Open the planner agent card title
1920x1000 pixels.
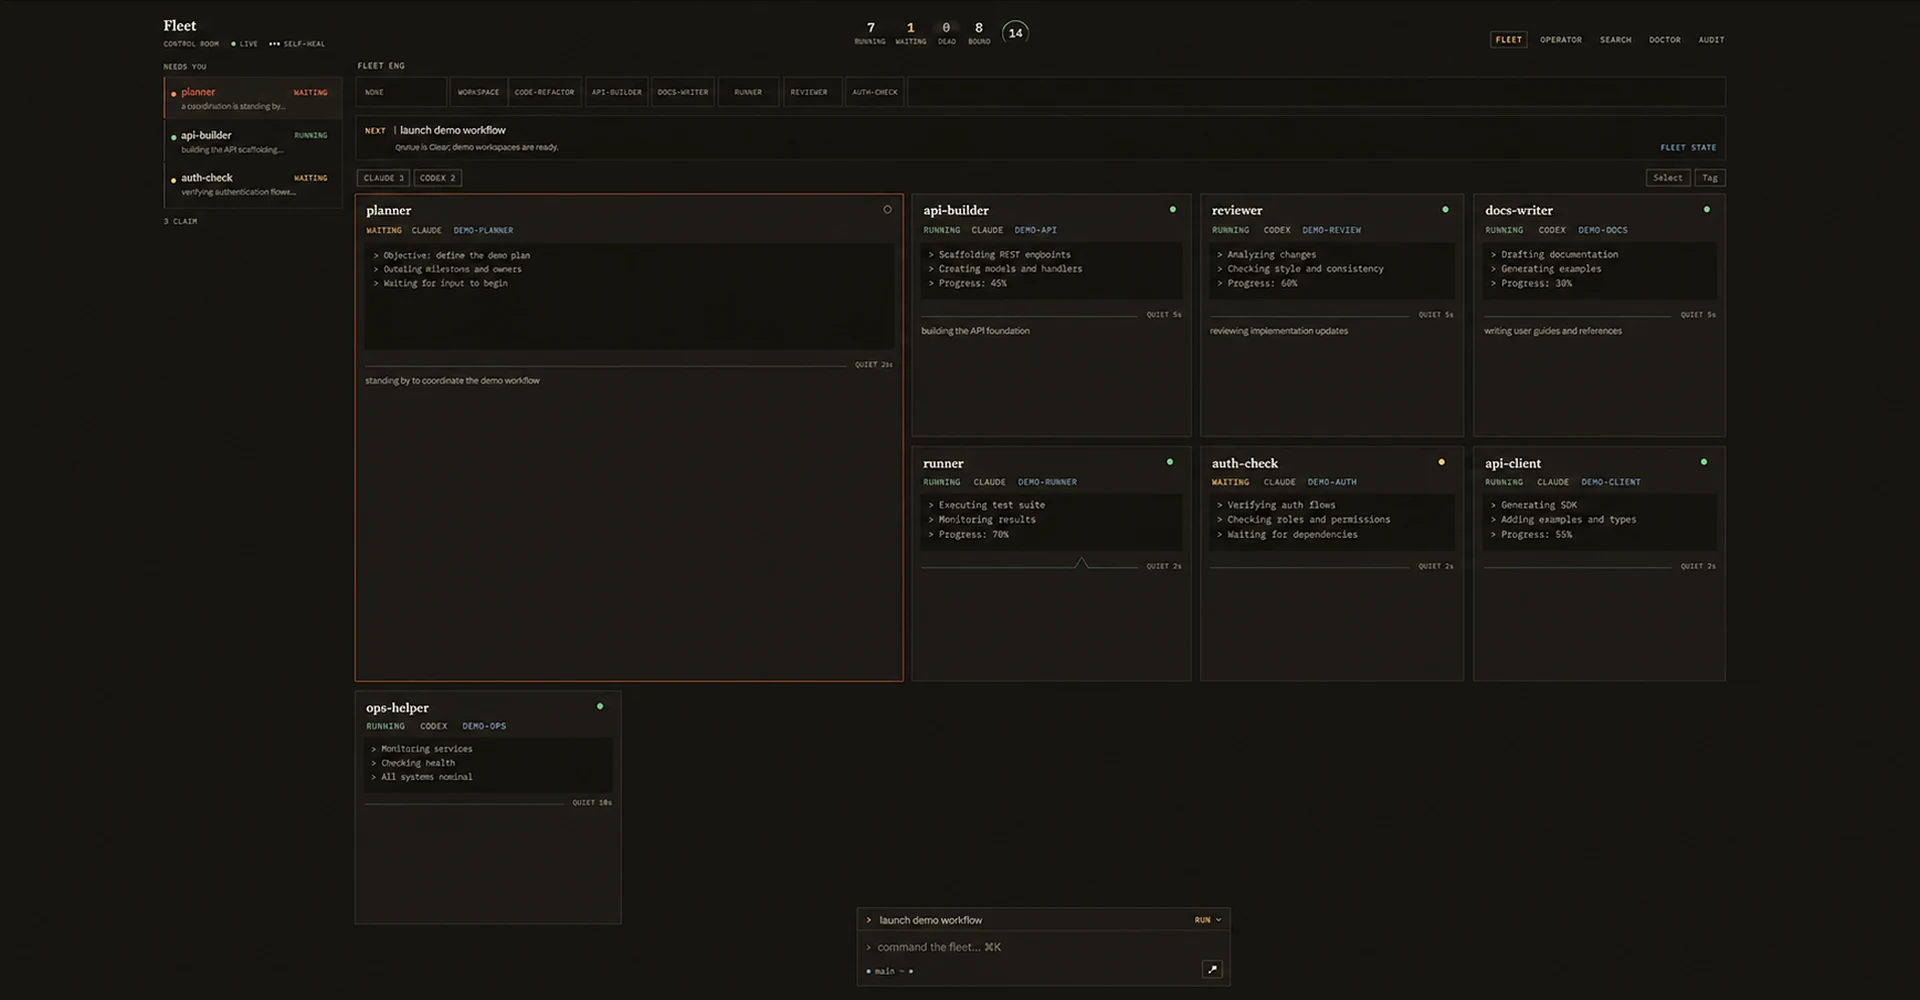[389, 211]
